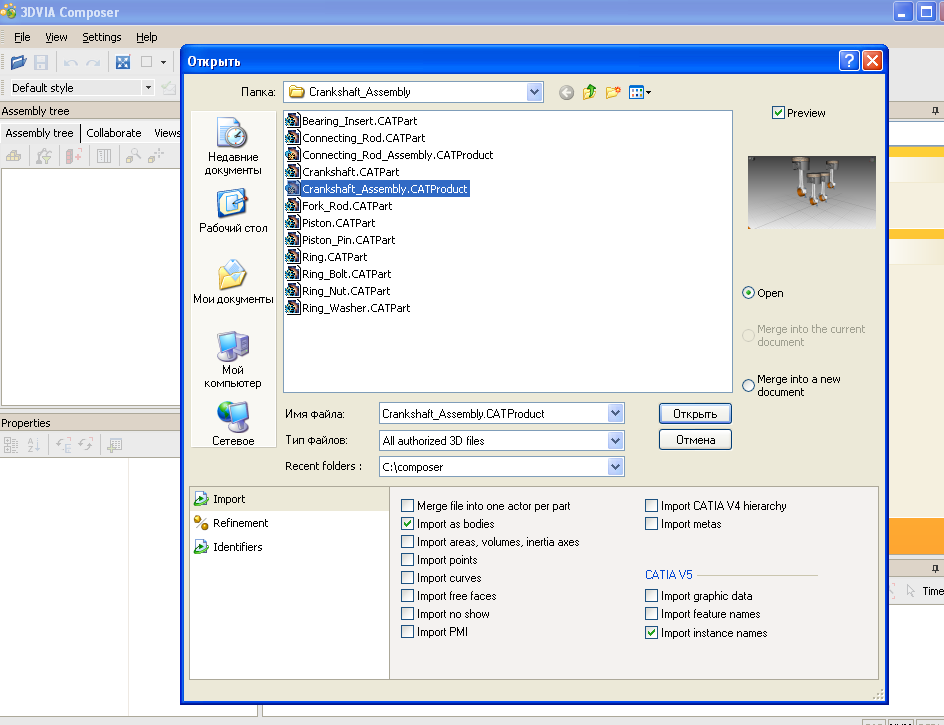Click categorized sort icon in Properties
This screenshot has height=725, width=944.
11,445
